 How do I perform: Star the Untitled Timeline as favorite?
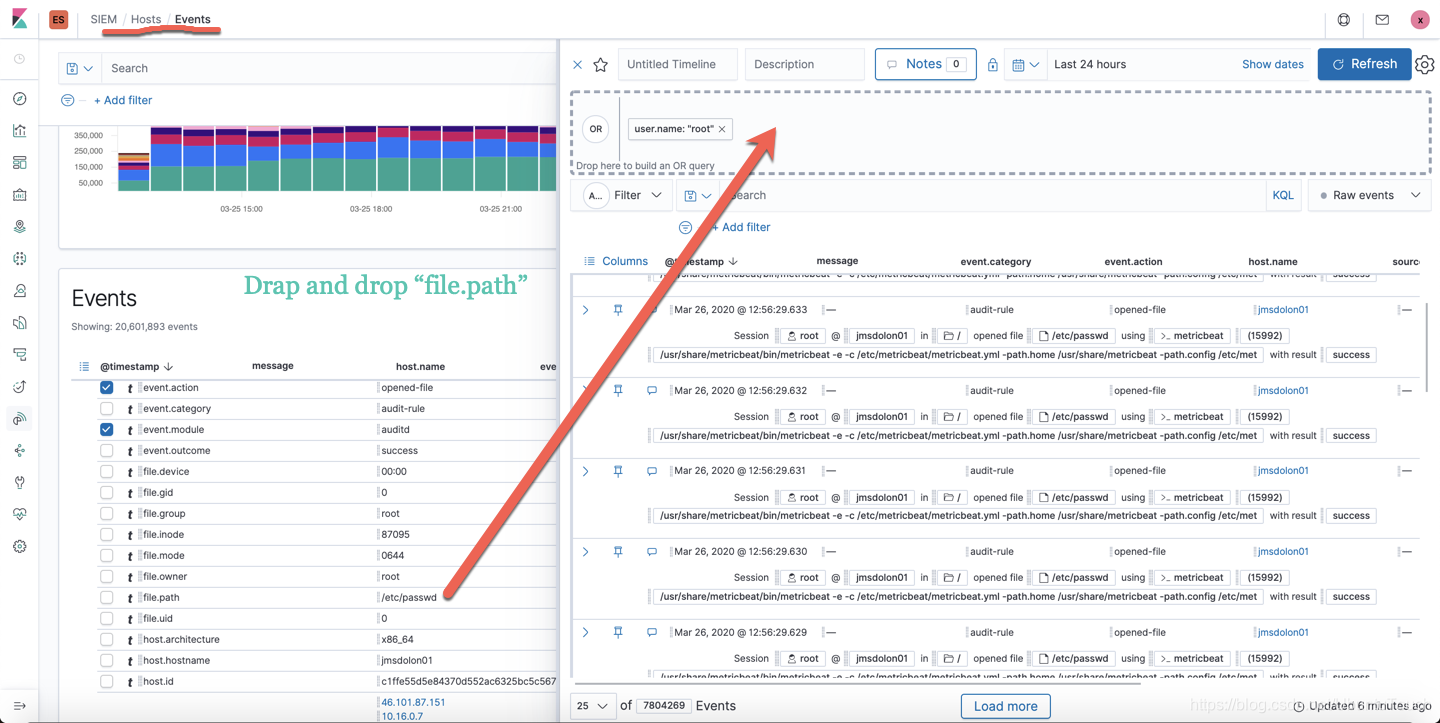600,65
